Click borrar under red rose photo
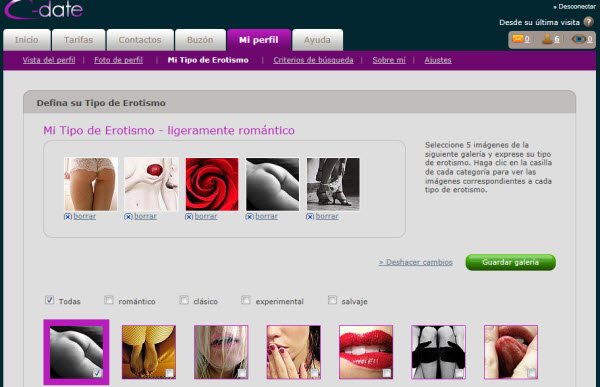This screenshot has height=387, width=600. coord(206,216)
